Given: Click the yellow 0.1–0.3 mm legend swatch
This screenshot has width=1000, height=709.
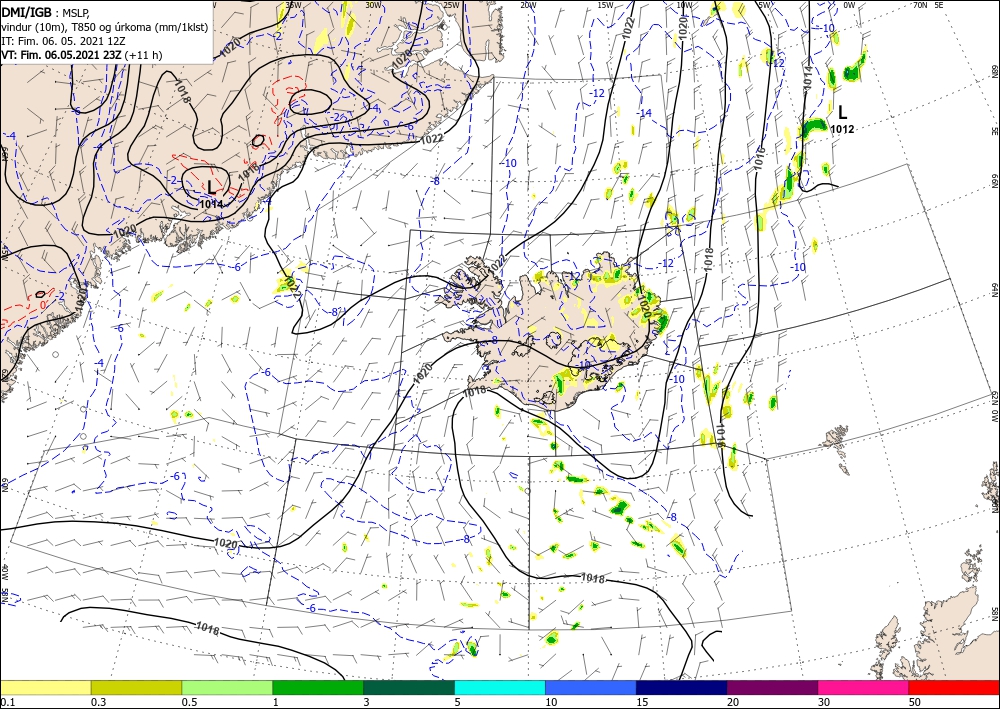Looking at the screenshot, I should coord(45,687).
